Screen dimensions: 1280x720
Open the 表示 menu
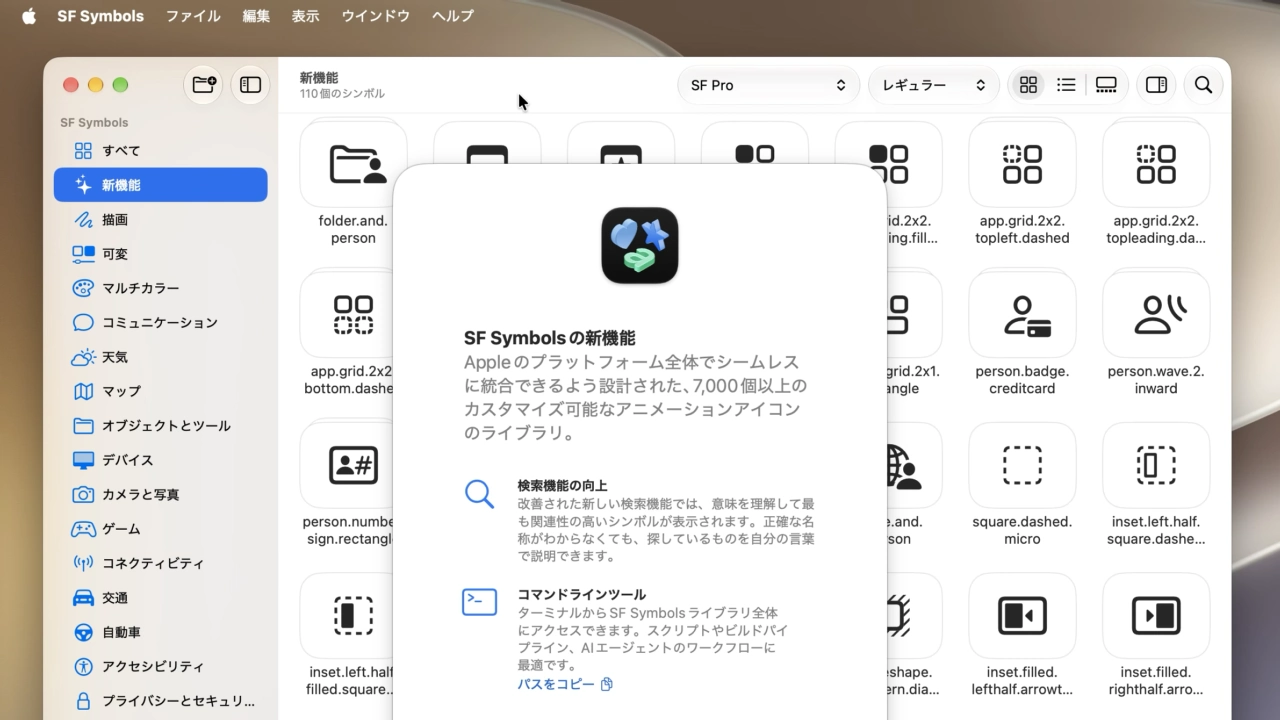[306, 16]
